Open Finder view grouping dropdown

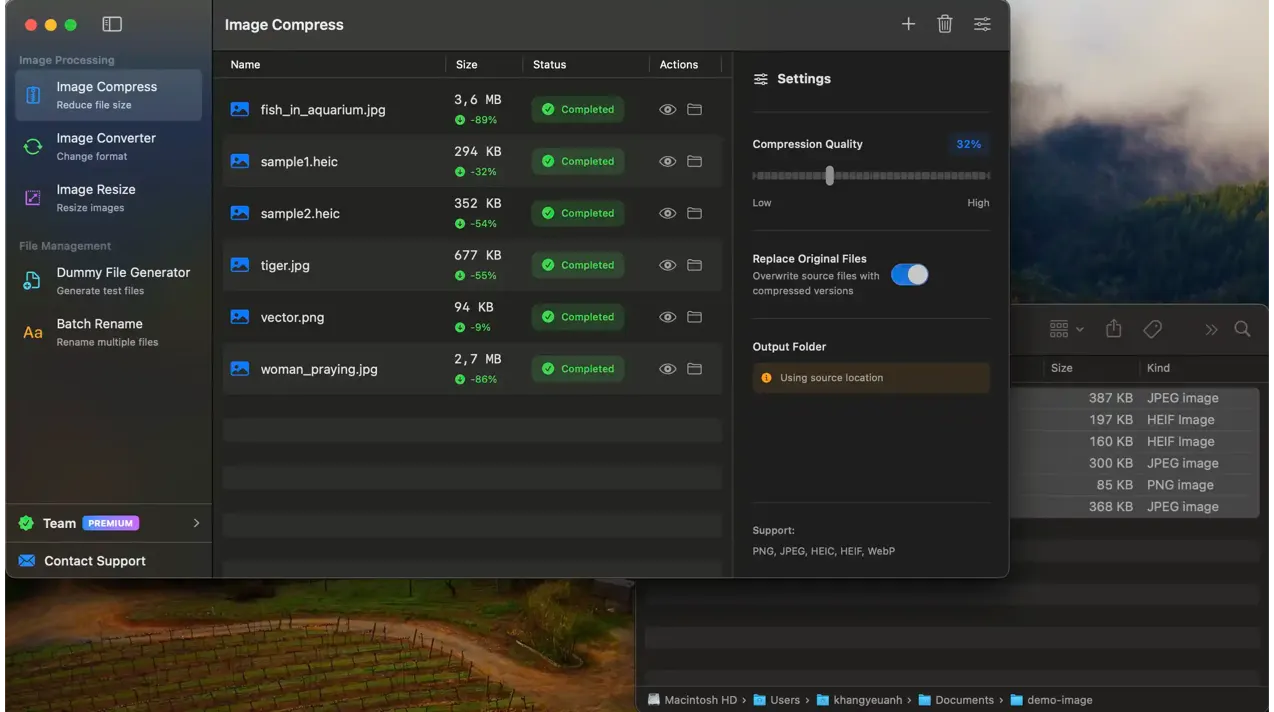coord(1066,329)
